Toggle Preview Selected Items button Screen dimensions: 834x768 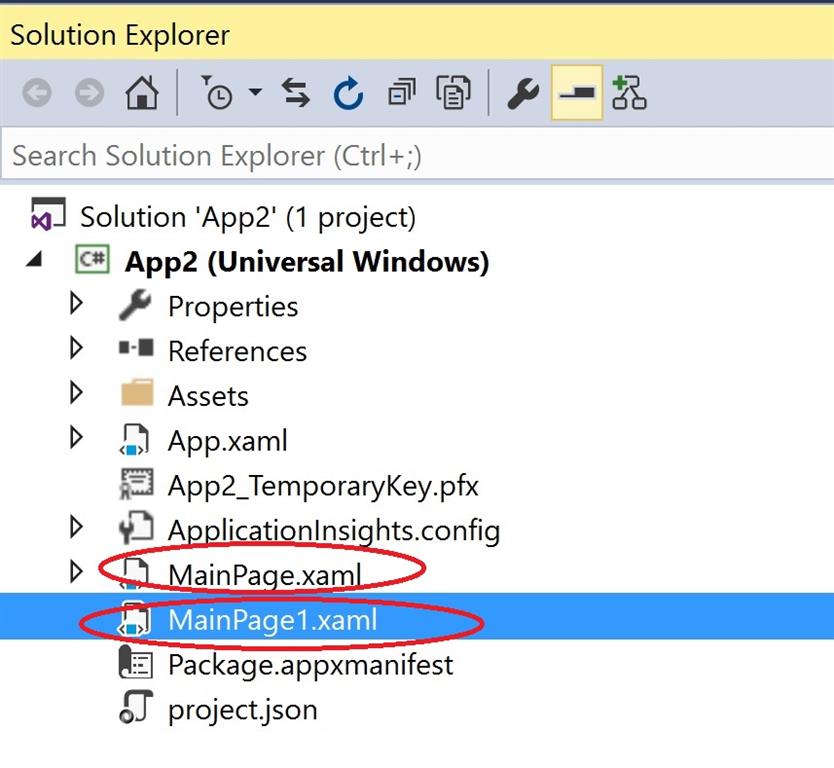[x=577, y=93]
